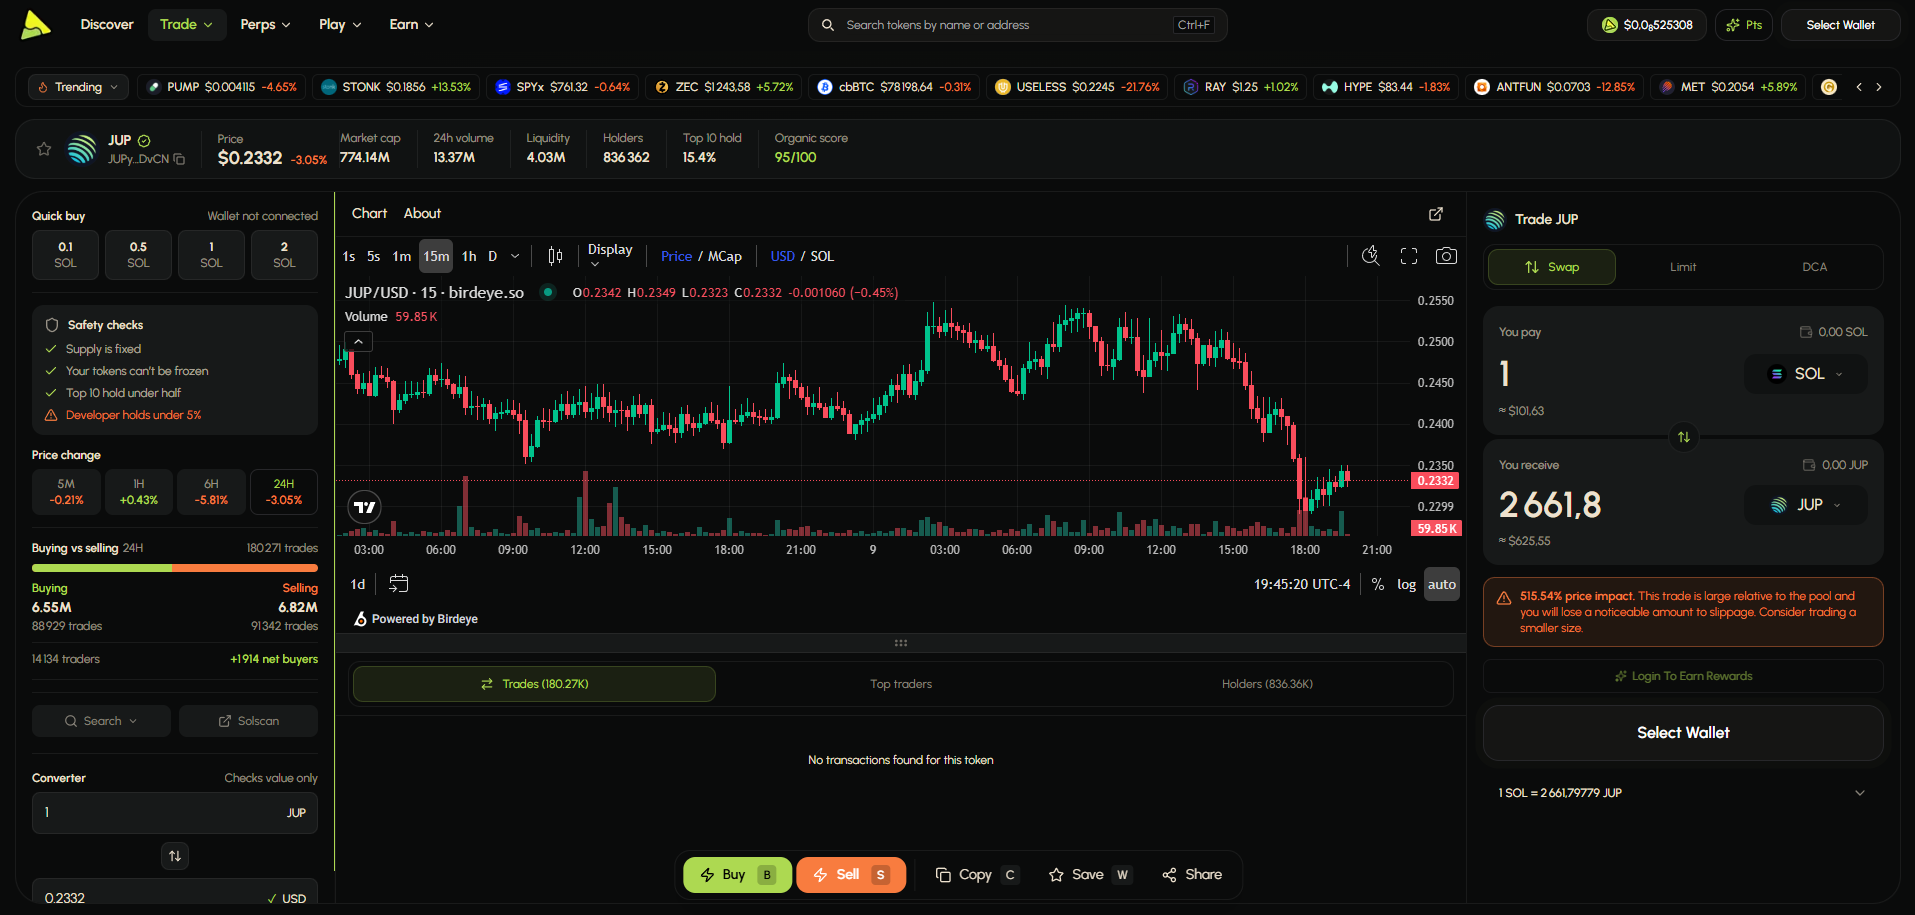The width and height of the screenshot is (1915, 915).
Task: Click buying vs selling ratio bar
Action: point(175,568)
